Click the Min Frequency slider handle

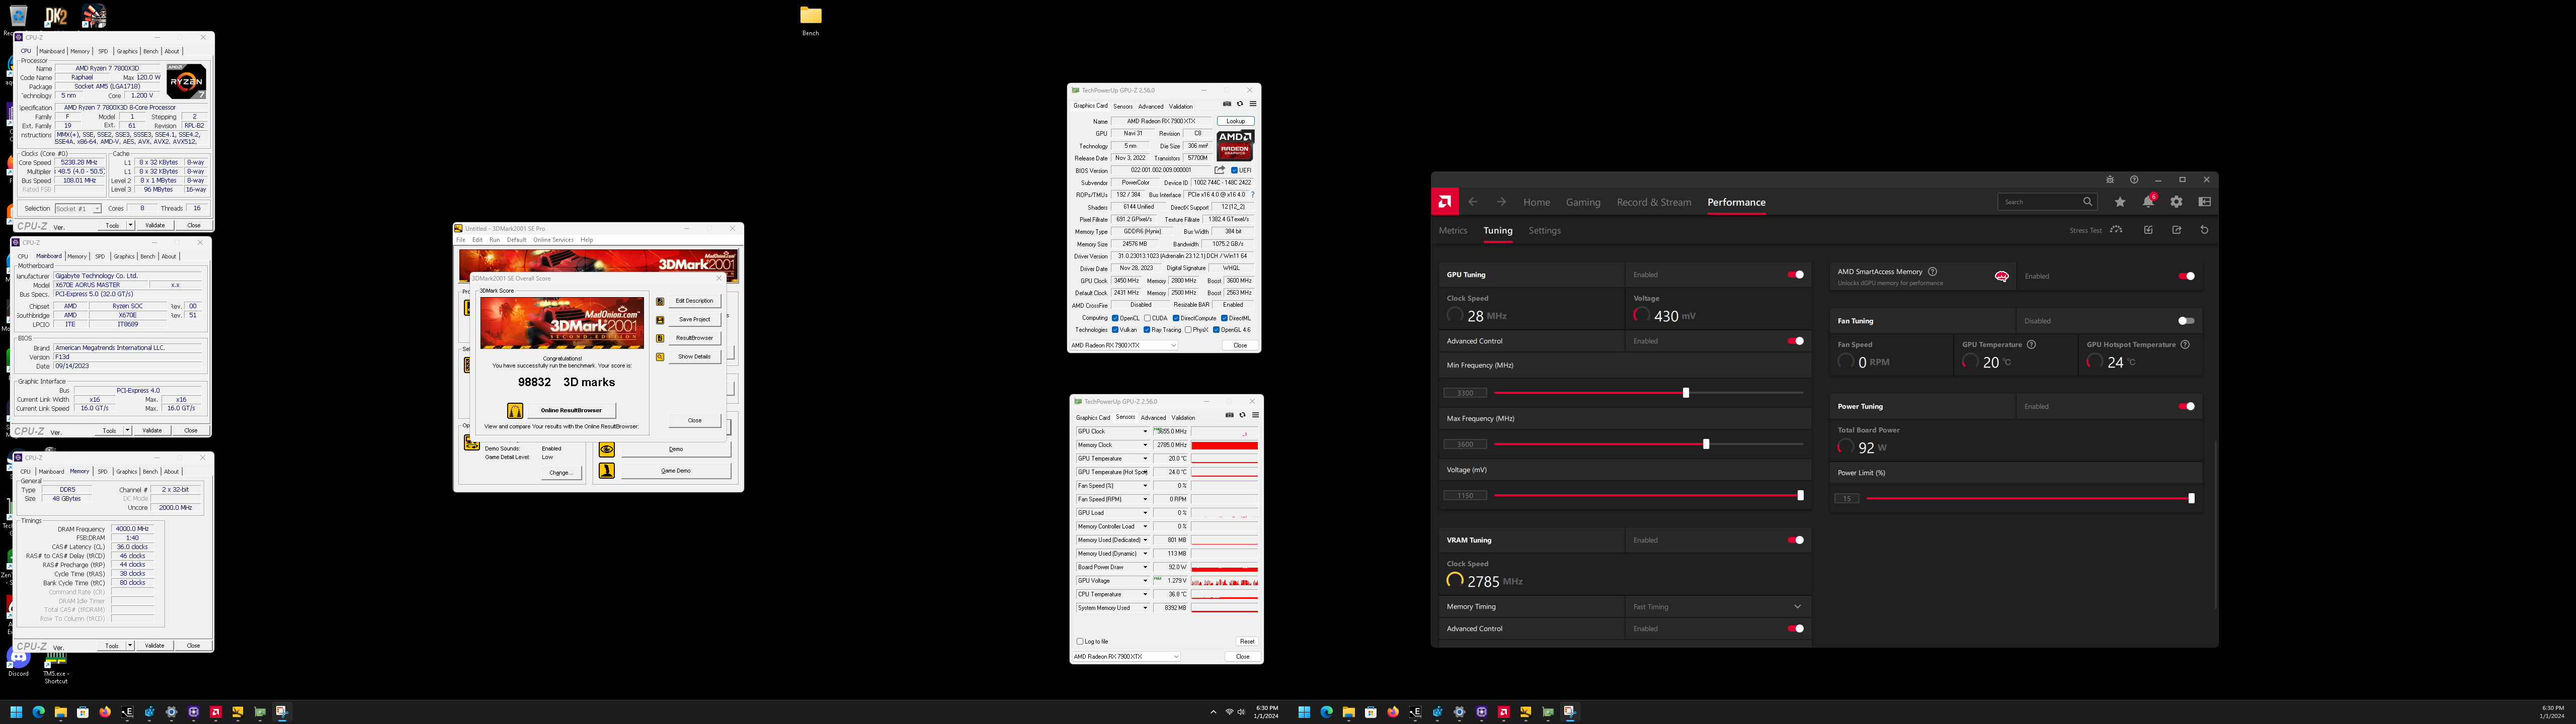[x=1686, y=393]
